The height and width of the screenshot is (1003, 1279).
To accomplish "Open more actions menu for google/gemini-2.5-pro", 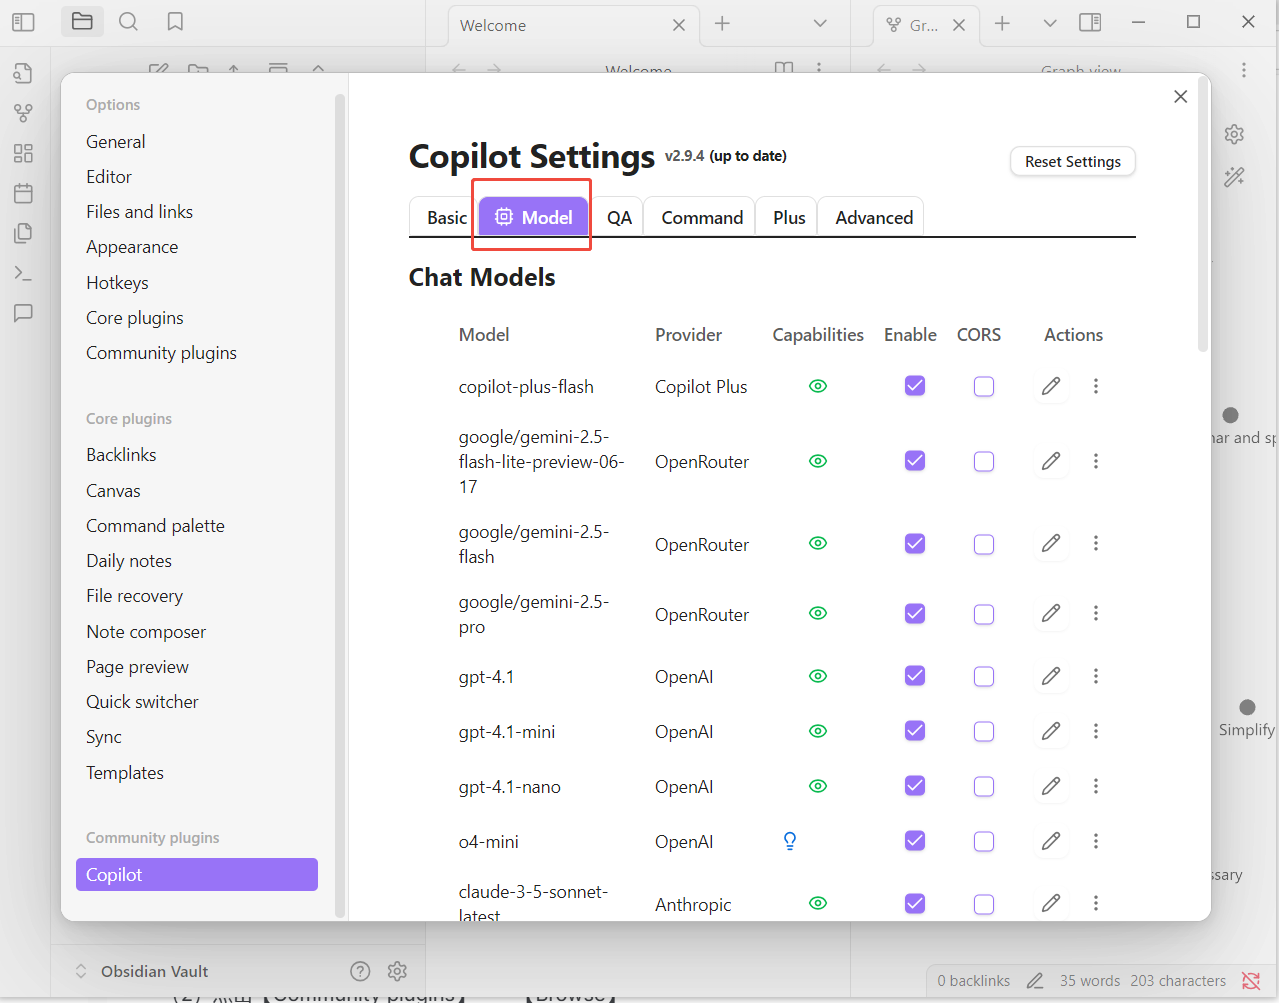I will pos(1096,613).
